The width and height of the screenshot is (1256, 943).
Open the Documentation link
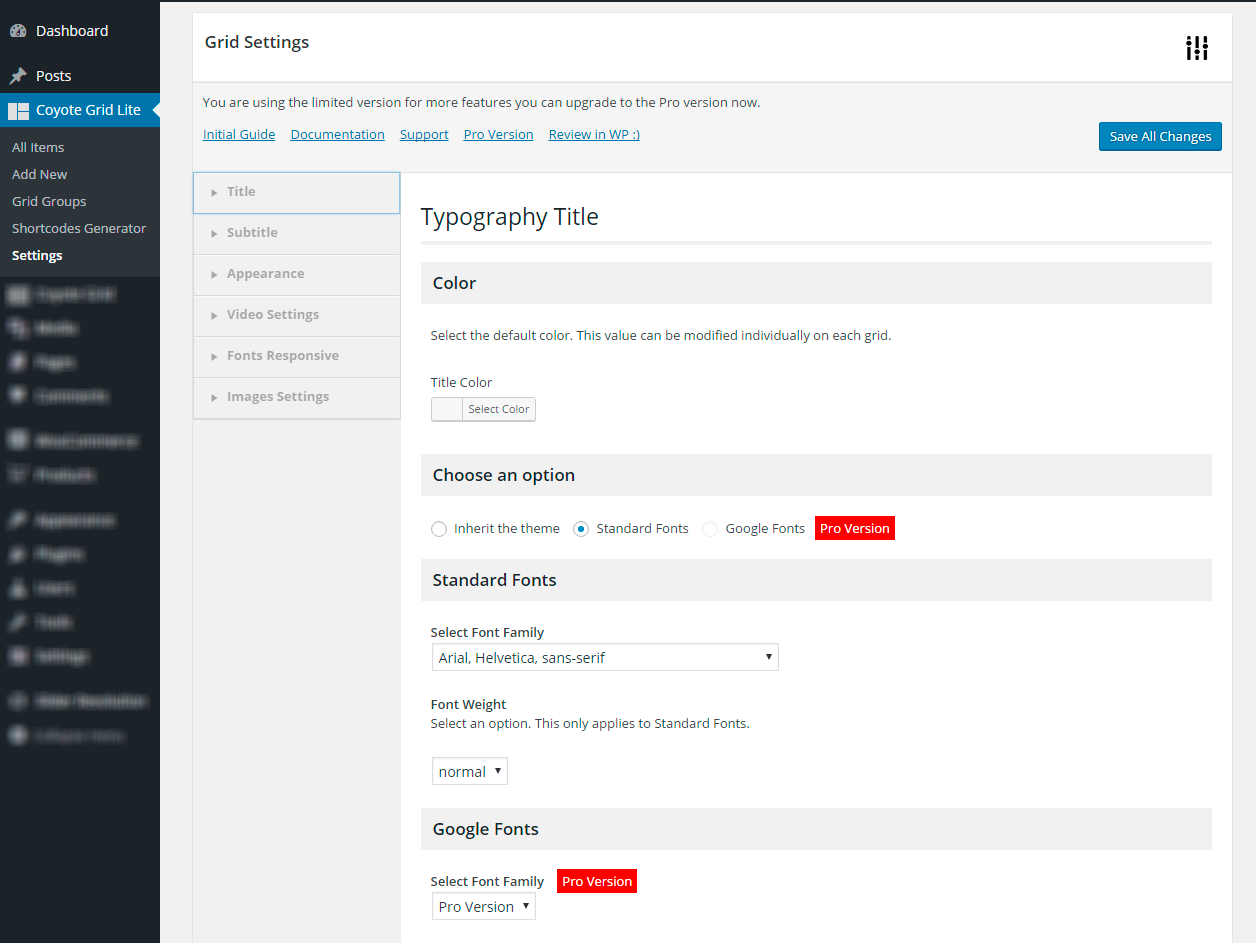pyautogui.click(x=337, y=134)
